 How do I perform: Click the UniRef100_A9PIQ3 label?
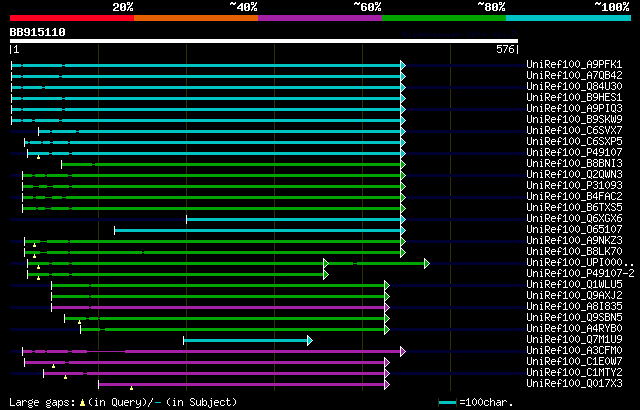574,109
